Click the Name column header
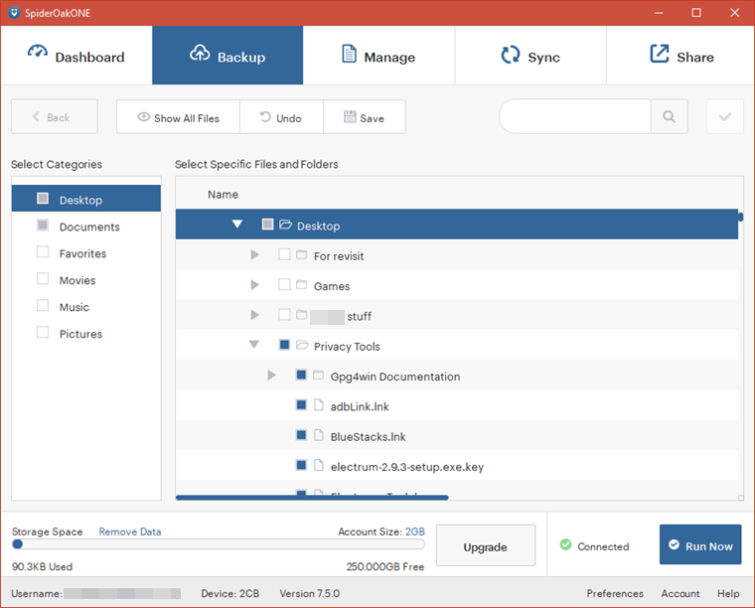This screenshot has height=608, width=755. [x=223, y=194]
